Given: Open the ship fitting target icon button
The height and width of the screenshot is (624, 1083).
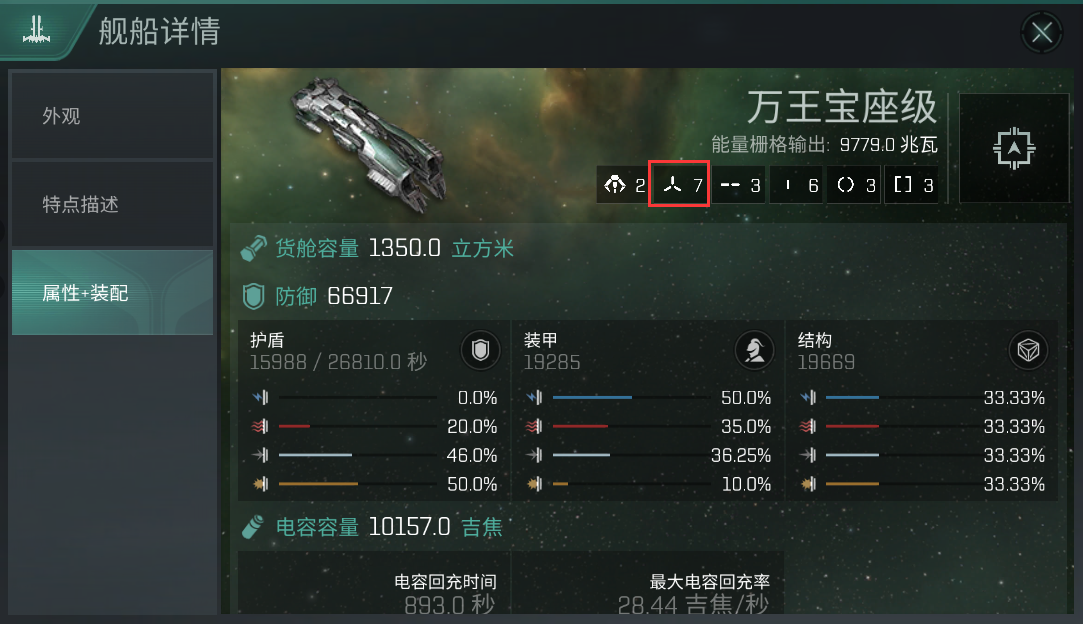Looking at the screenshot, I should pos(1013,148).
